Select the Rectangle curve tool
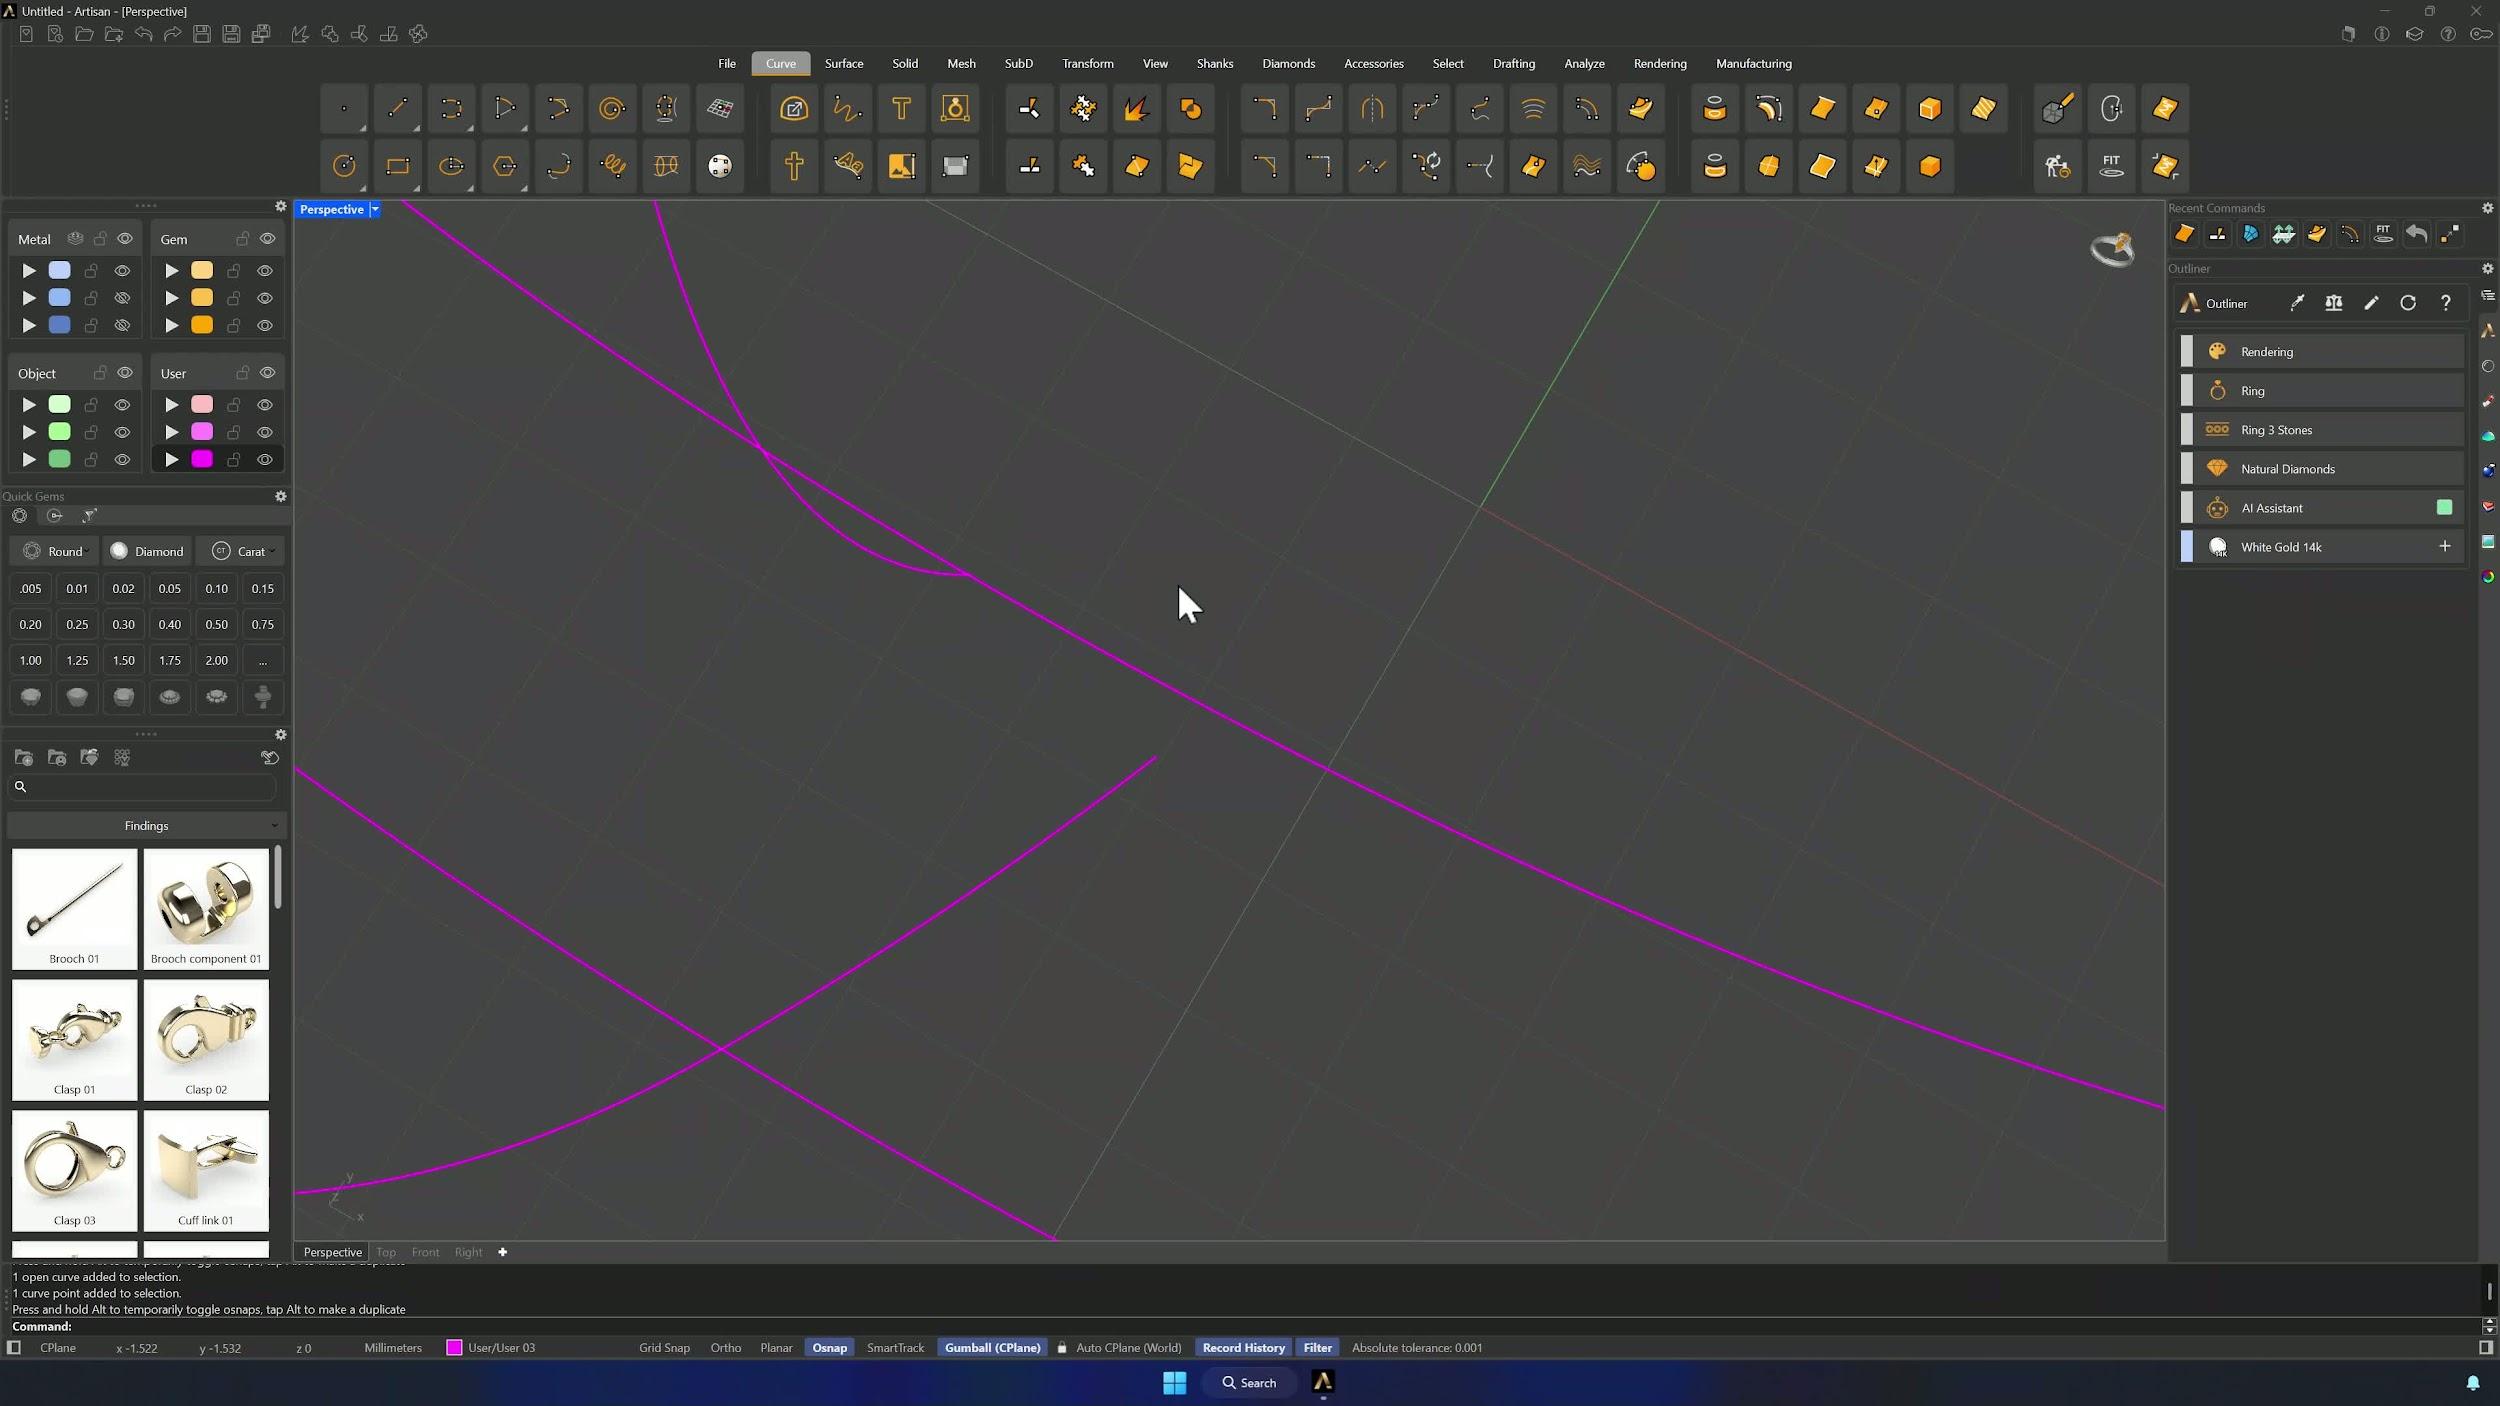The width and height of the screenshot is (2500, 1406). pos(398,166)
